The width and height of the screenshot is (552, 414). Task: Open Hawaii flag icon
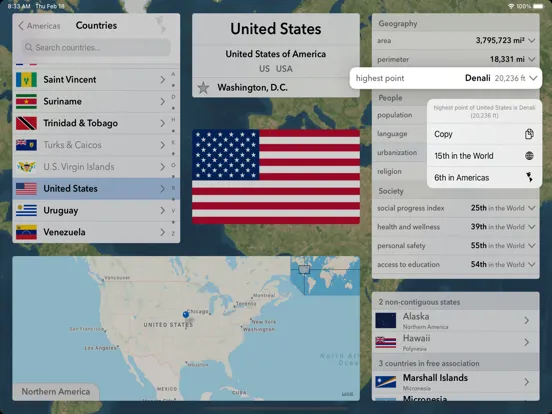click(x=385, y=342)
